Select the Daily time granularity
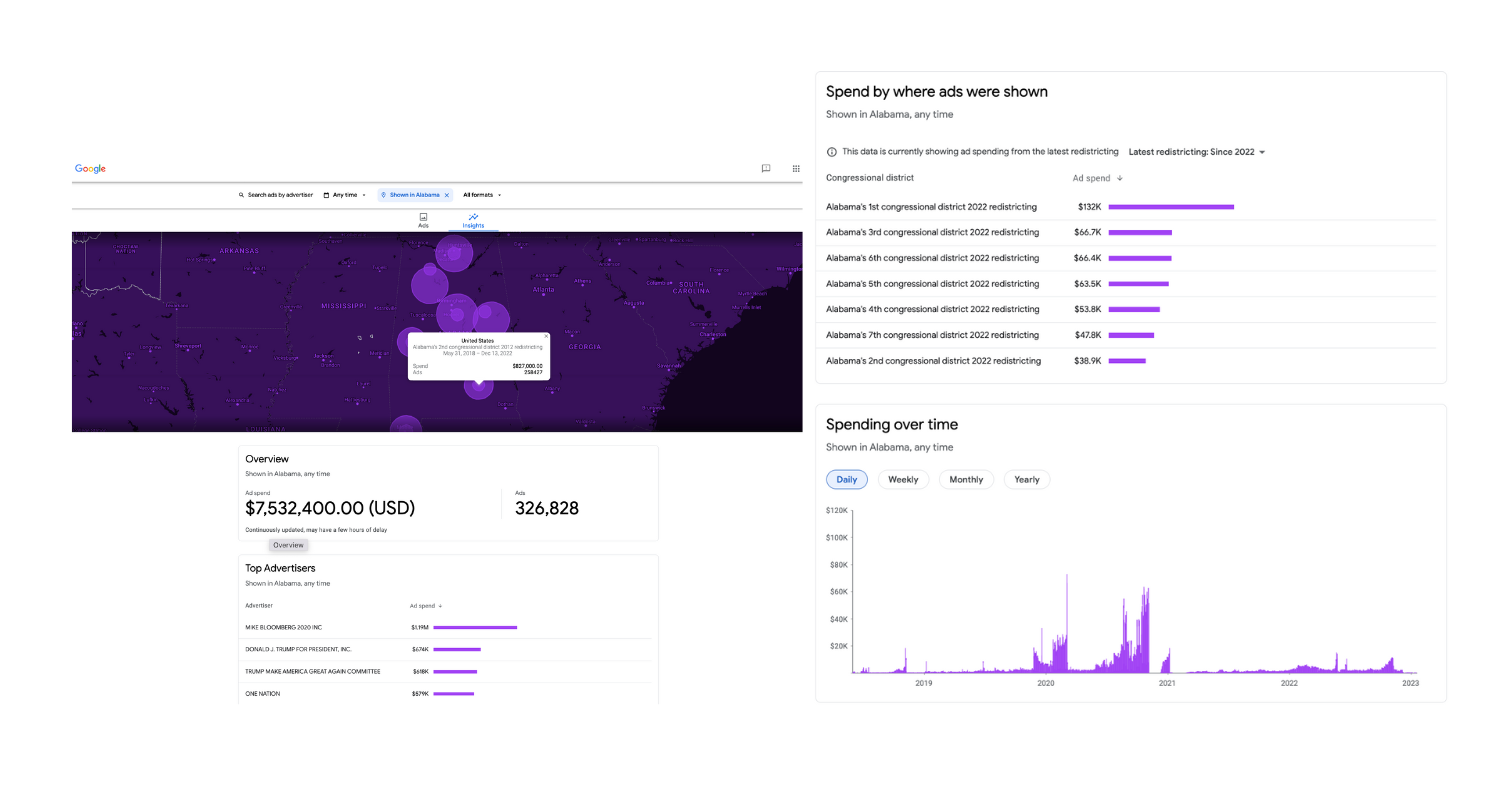Image resolution: width=1500 pixels, height=800 pixels. tap(847, 480)
